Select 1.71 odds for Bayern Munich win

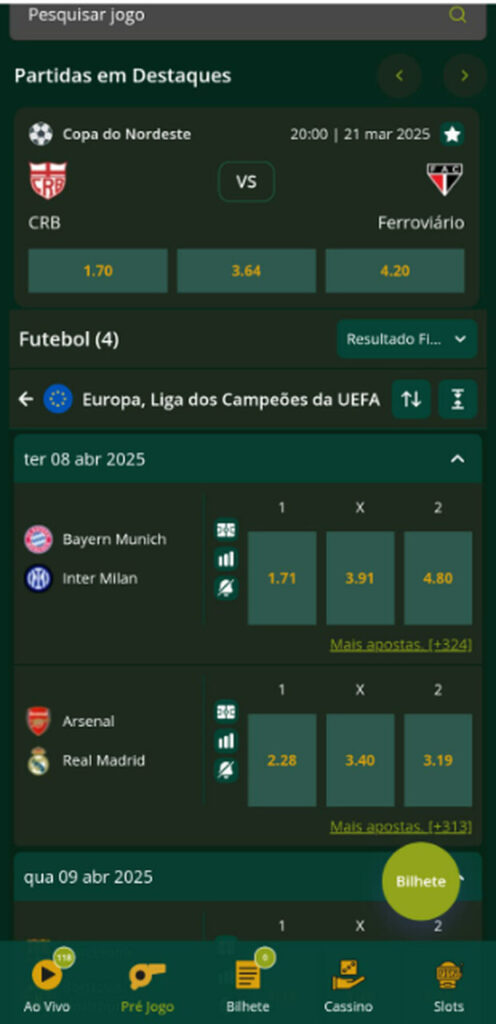(x=282, y=578)
